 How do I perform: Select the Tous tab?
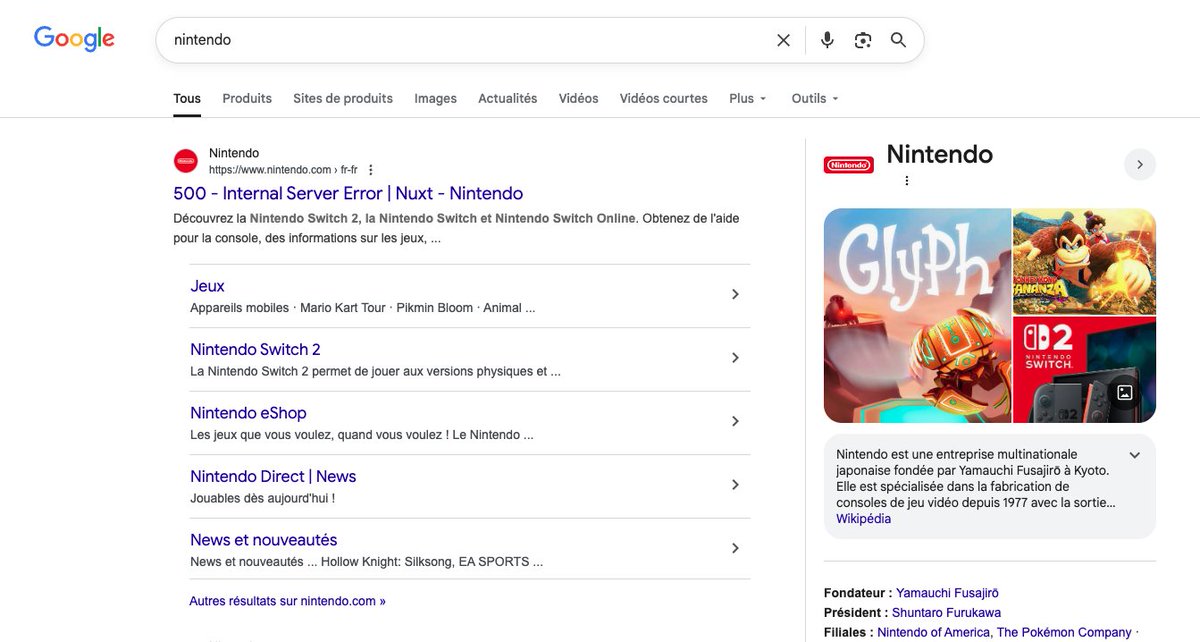(187, 98)
